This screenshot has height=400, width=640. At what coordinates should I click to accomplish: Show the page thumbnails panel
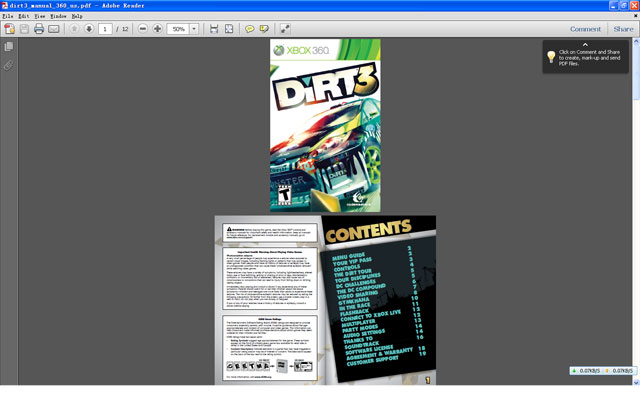(x=9, y=47)
